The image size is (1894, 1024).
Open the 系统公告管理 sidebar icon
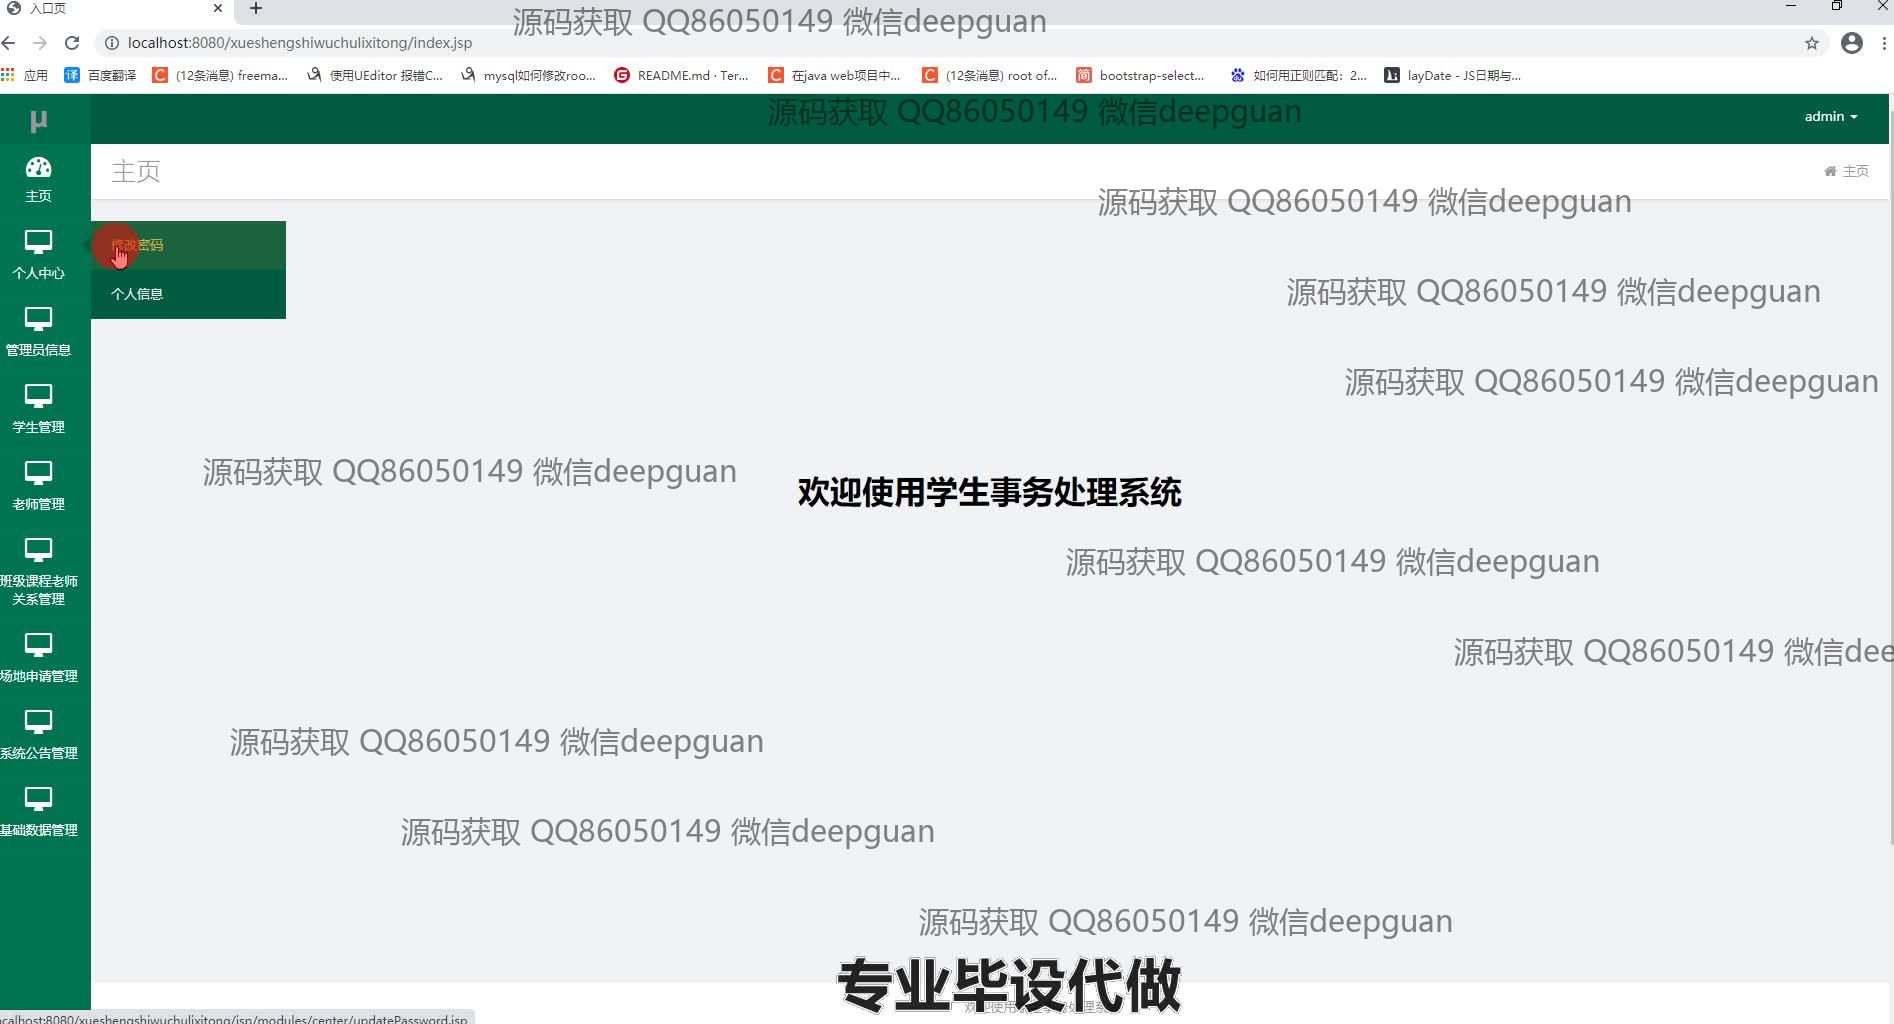38,723
